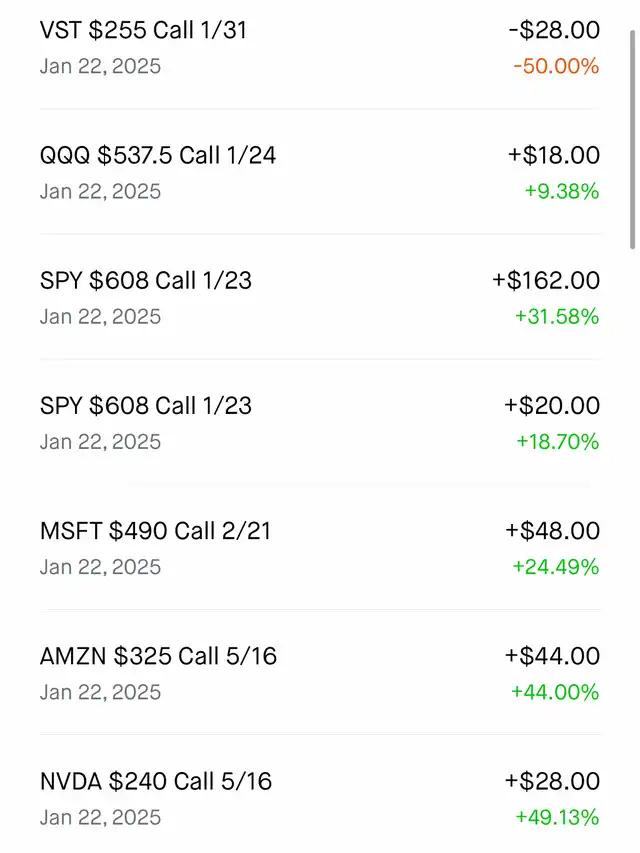This screenshot has height=853, width=640.
Task: Click the +9.38% return percentage
Action: pos(560,192)
